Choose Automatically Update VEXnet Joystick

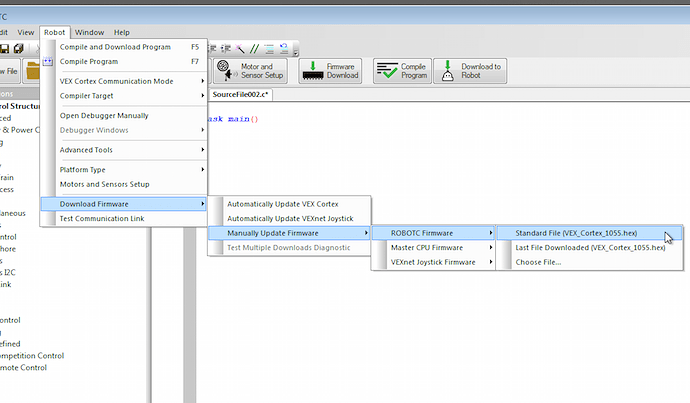289,218
